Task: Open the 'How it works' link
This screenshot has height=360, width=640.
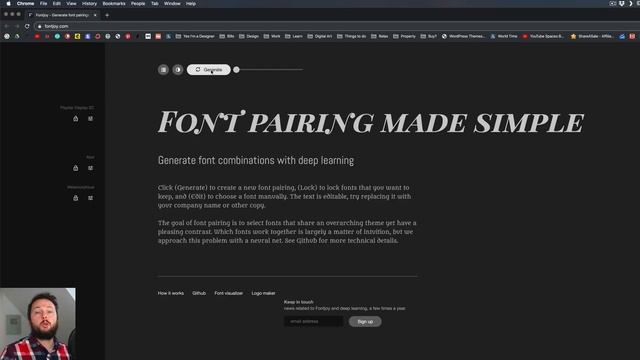Action: tap(171, 293)
